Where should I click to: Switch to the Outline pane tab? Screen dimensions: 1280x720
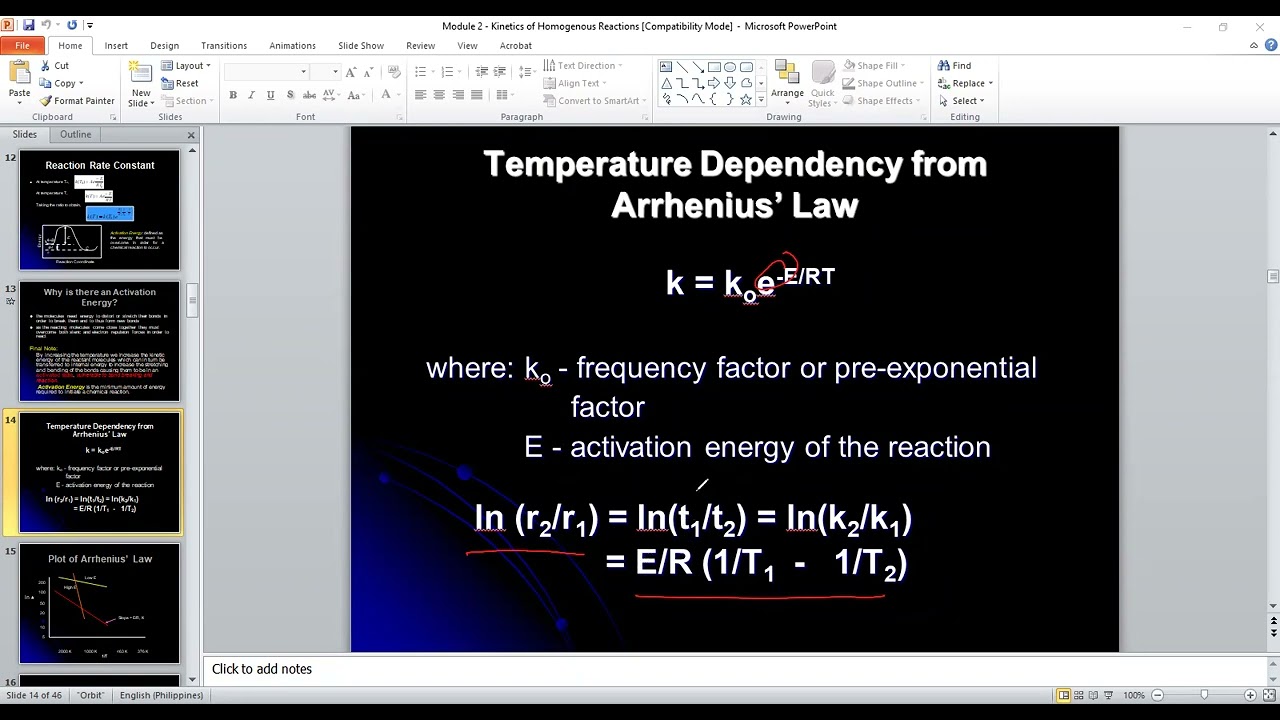pyautogui.click(x=75, y=134)
